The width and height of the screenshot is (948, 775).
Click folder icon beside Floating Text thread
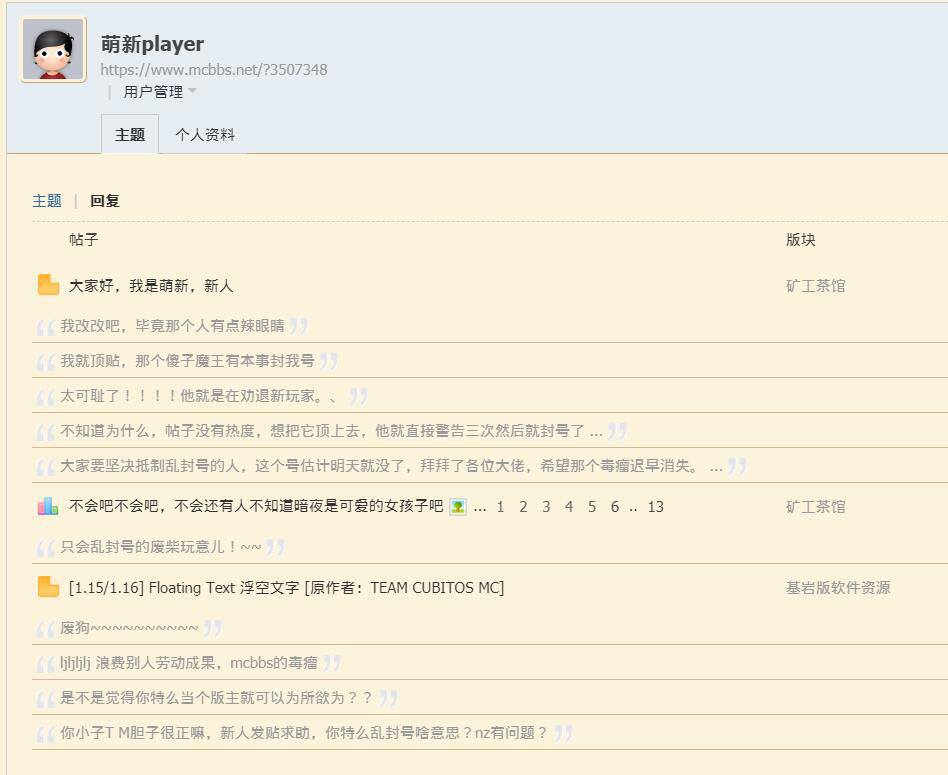(48, 587)
